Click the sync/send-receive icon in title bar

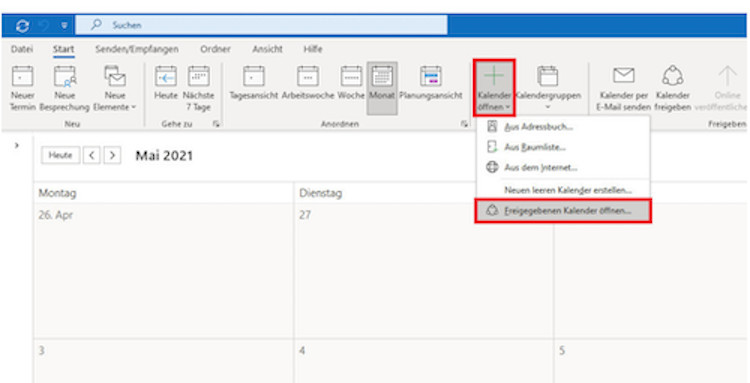pyautogui.click(x=22, y=25)
